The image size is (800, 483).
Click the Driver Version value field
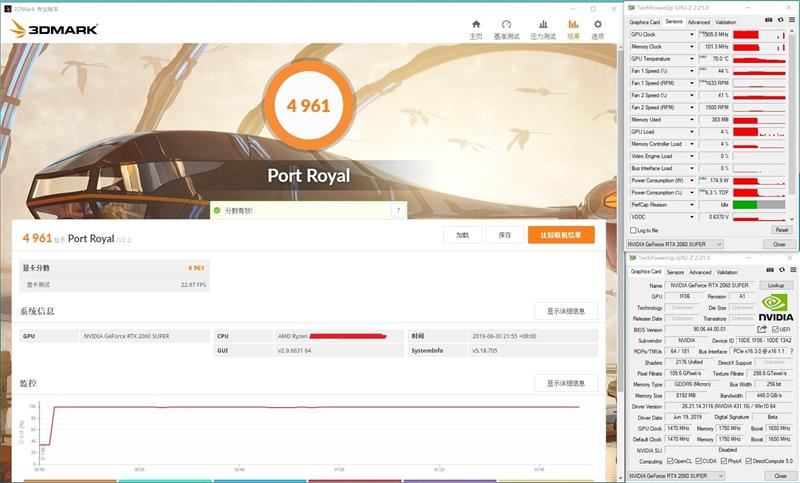(729, 406)
